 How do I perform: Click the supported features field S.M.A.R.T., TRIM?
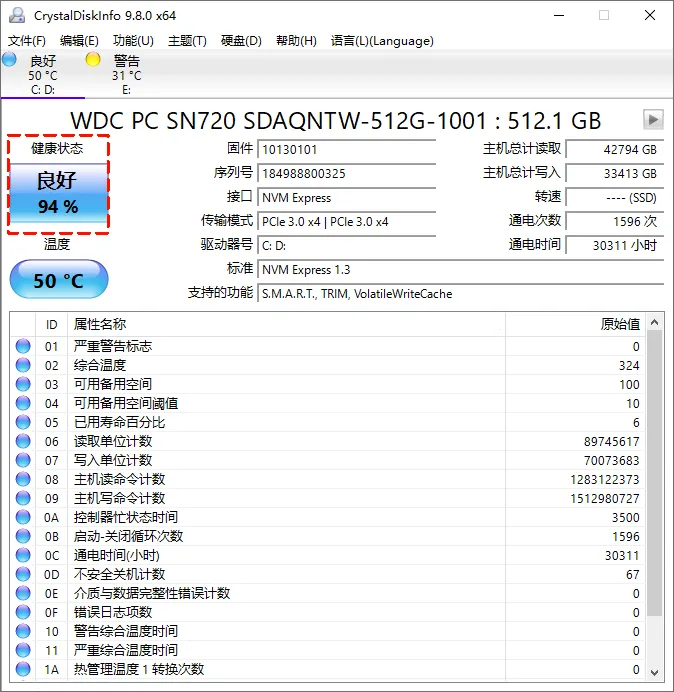(x=461, y=294)
